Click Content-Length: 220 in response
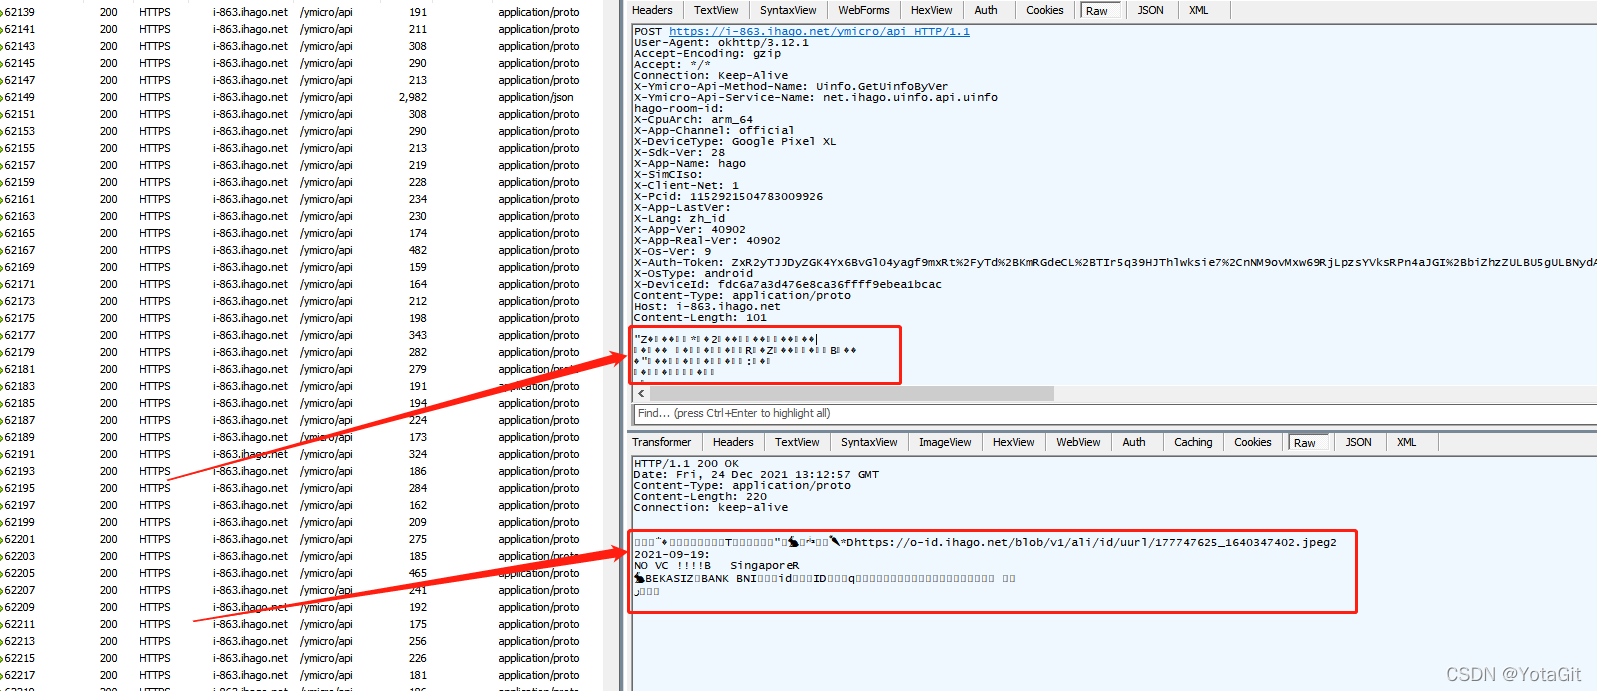The height and width of the screenshot is (691, 1597). point(700,496)
